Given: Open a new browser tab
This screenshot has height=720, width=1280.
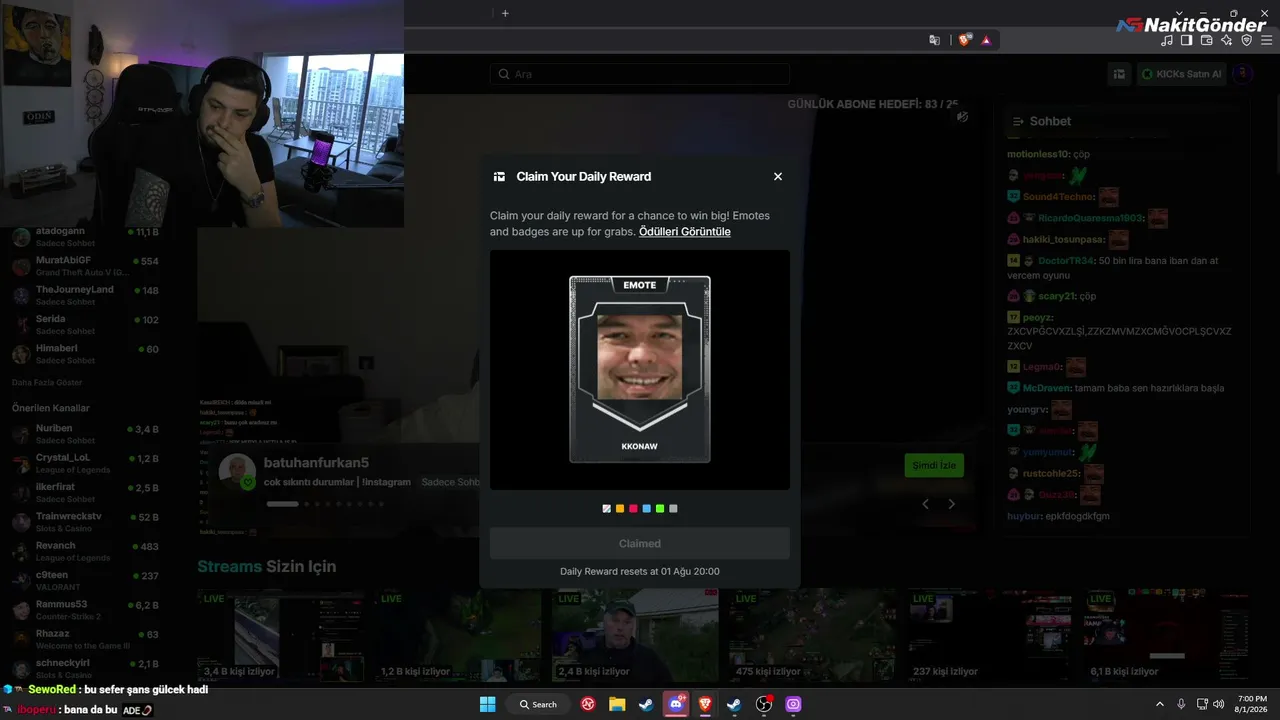Looking at the screenshot, I should point(505,13).
